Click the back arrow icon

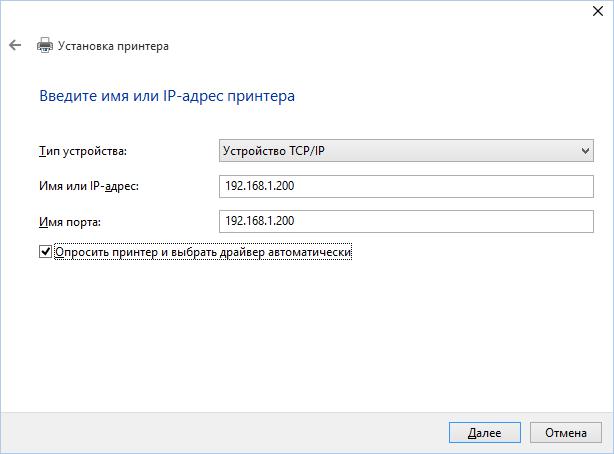[15, 46]
